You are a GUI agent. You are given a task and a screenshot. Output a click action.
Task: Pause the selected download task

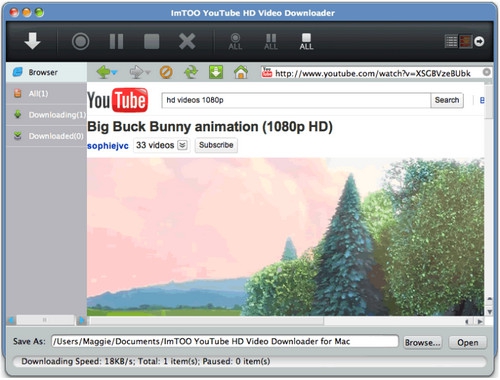[x=116, y=41]
